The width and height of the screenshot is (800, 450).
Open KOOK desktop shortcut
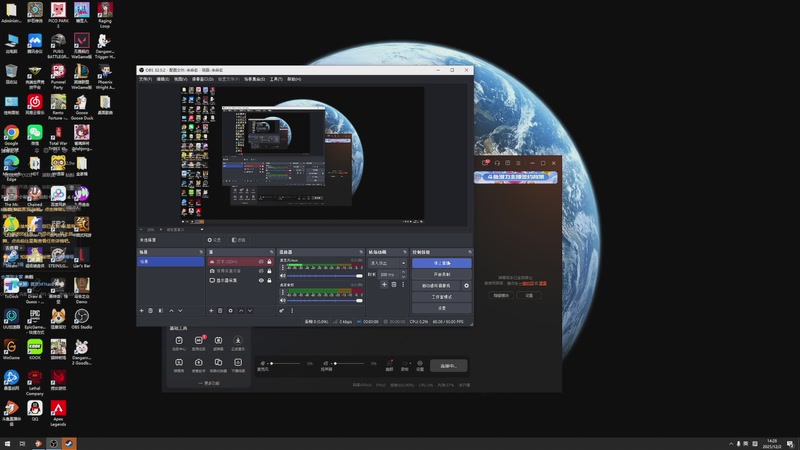pyautogui.click(x=35, y=349)
